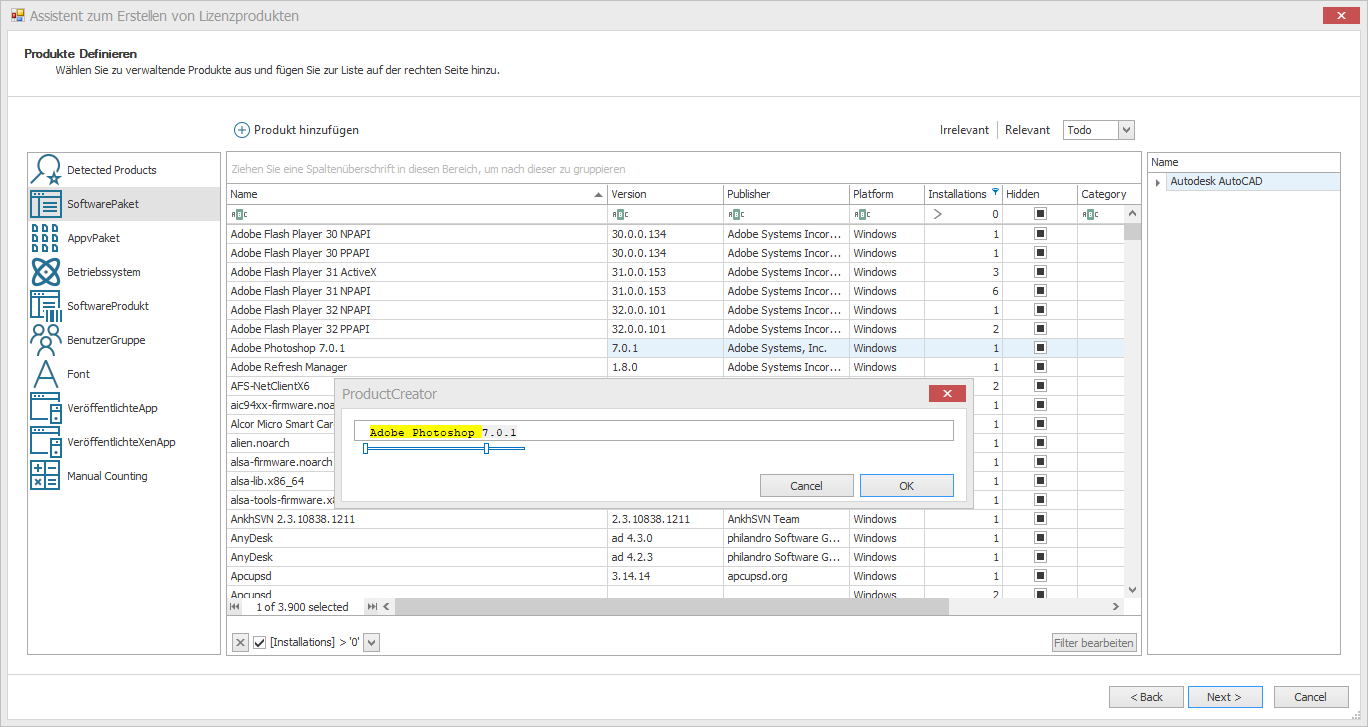Select the VeröffentlichteXenApp category icon
This screenshot has height=727, width=1368.
pyautogui.click(x=46, y=442)
